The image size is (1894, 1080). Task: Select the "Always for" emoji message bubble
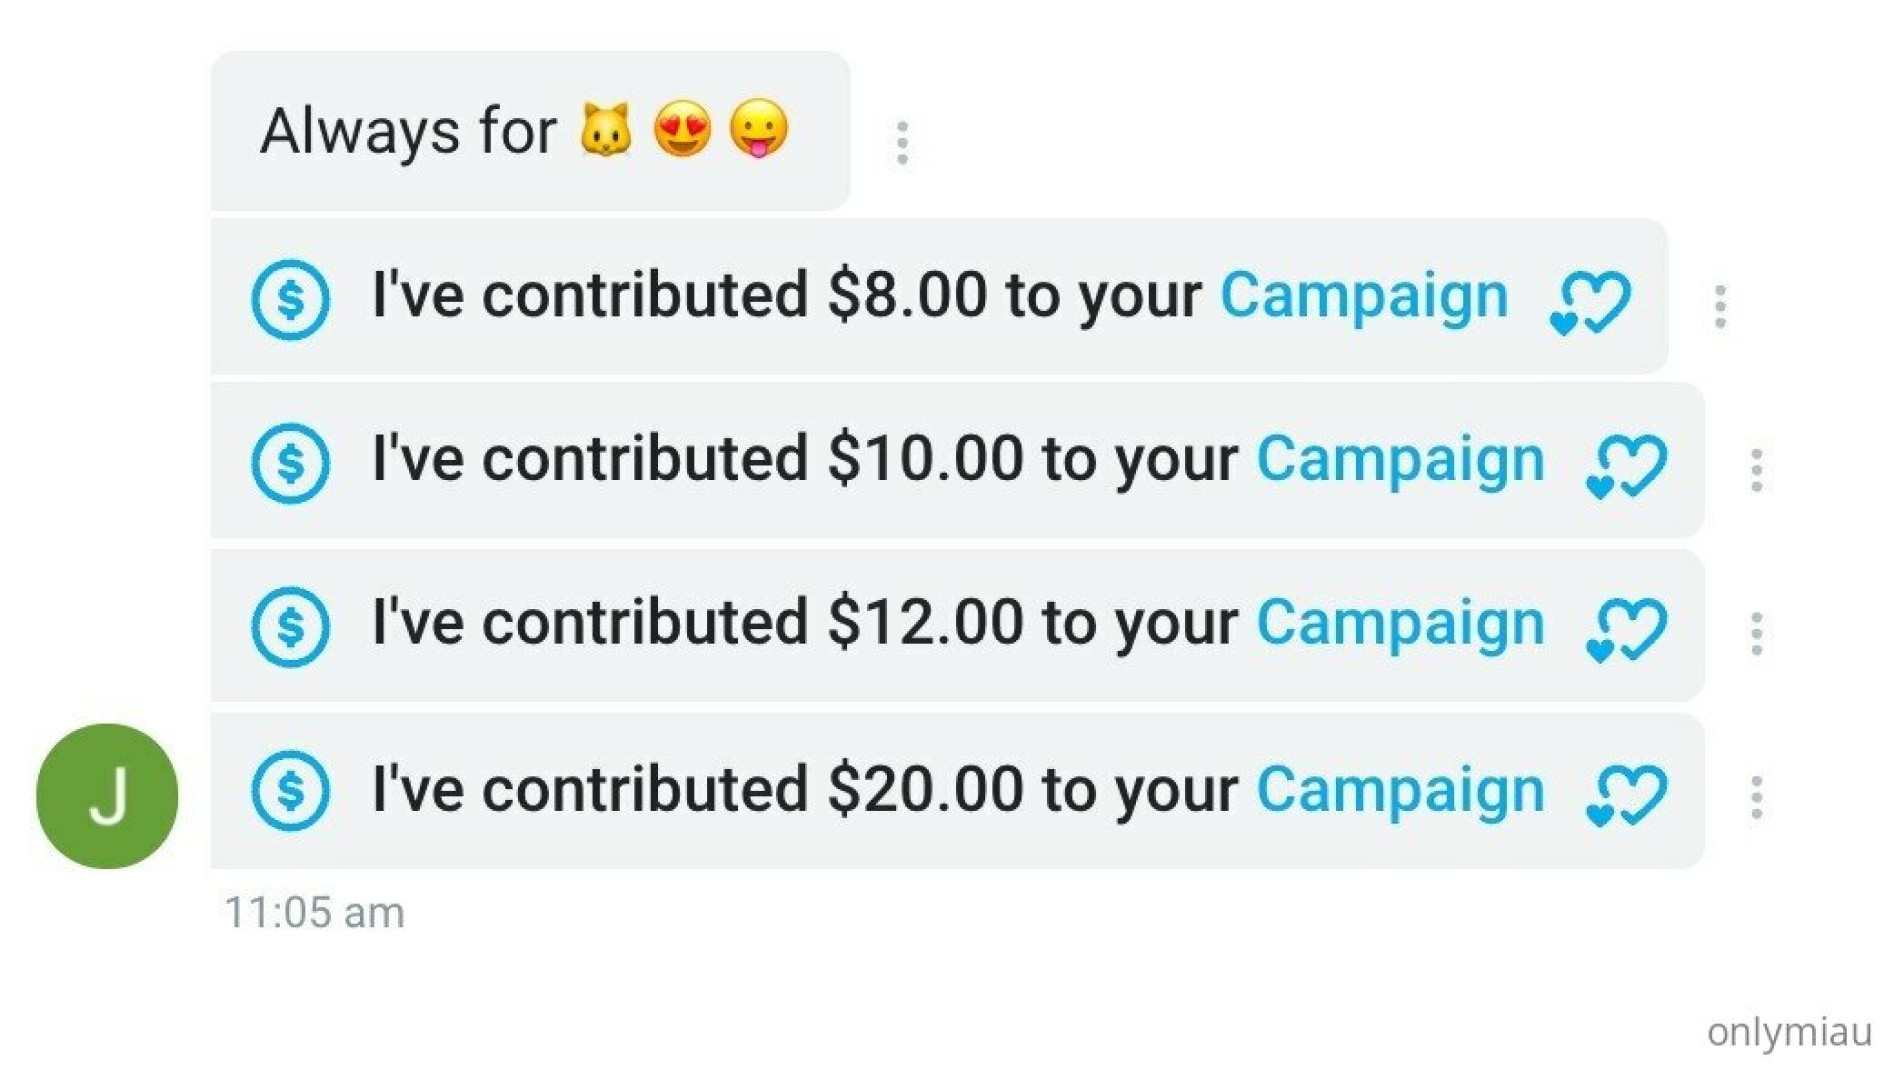(530, 131)
